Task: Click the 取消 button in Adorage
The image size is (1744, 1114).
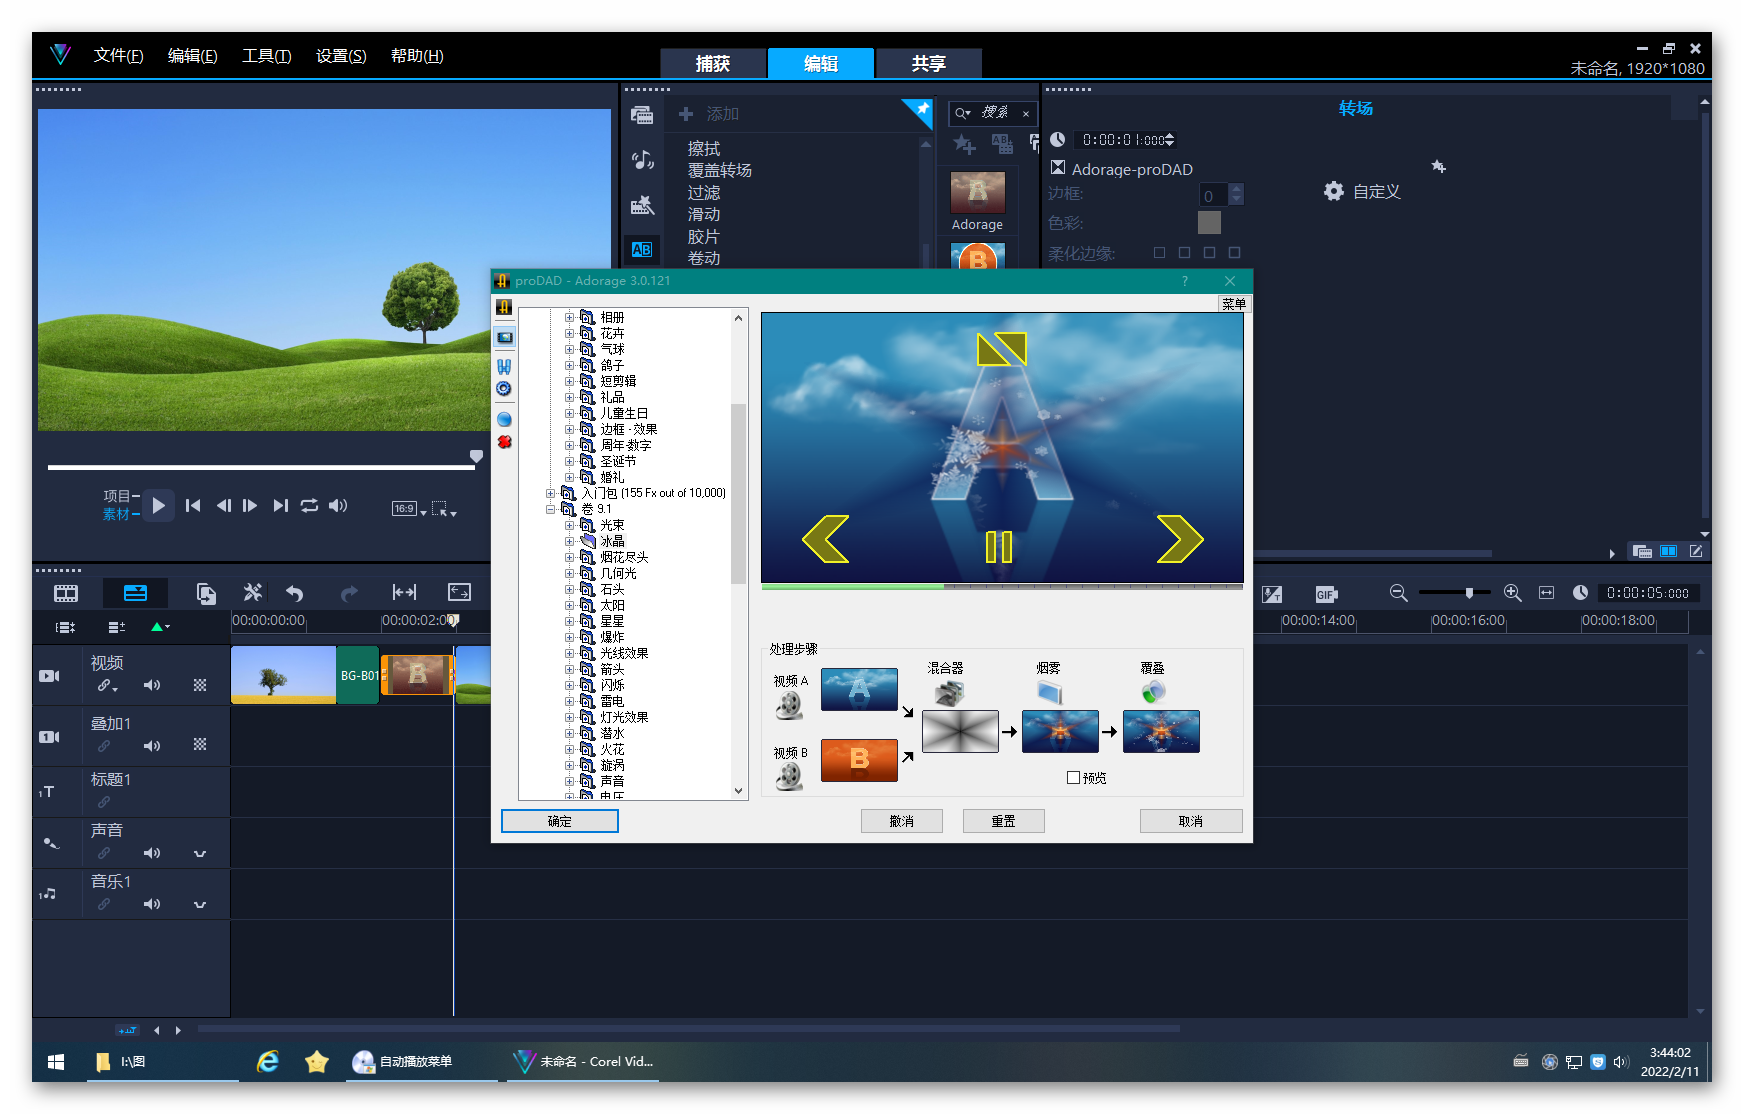Action: point(1190,821)
